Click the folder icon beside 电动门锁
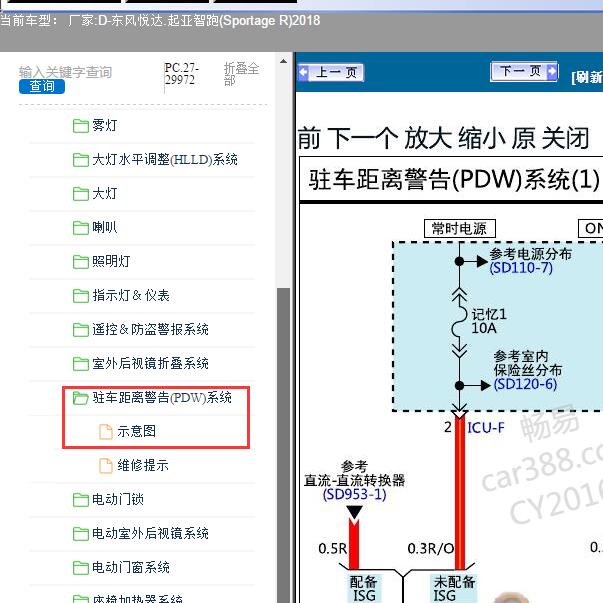The width and height of the screenshot is (603, 603). pyautogui.click(x=80, y=500)
